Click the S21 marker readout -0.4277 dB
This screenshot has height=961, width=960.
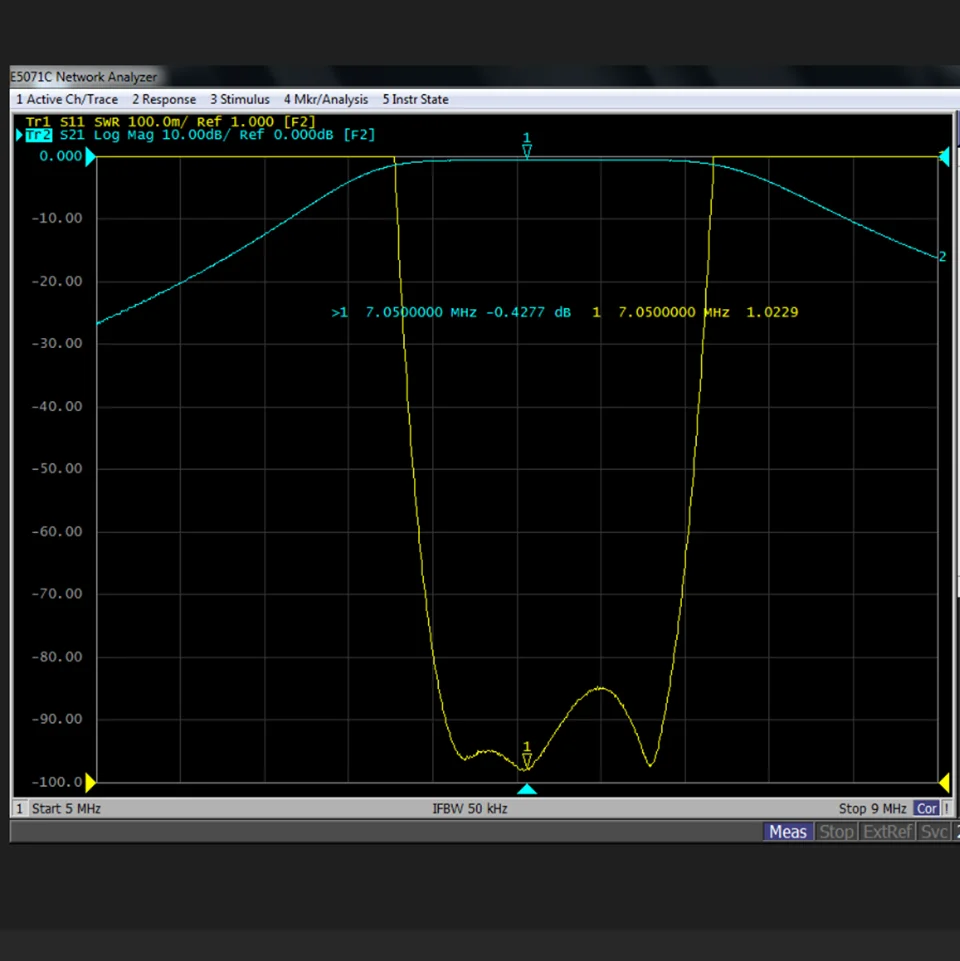tap(451, 313)
